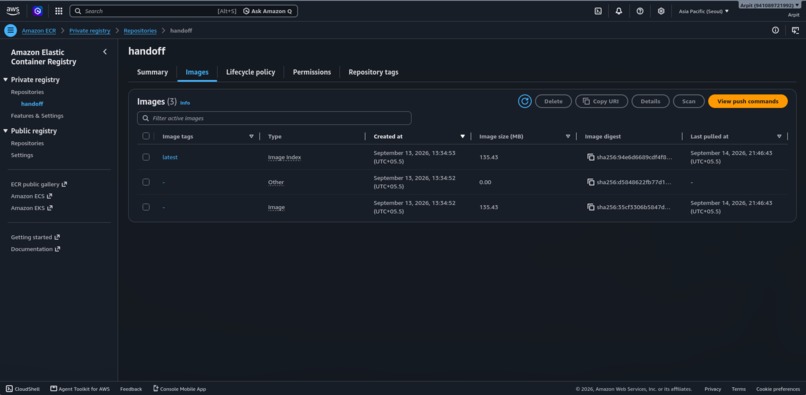This screenshot has width=806, height=395.
Task: Click the Details button
Action: click(650, 101)
